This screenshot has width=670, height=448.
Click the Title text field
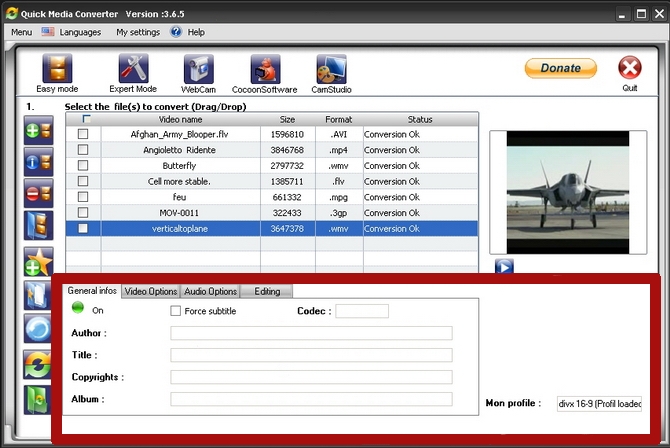[x=311, y=355]
